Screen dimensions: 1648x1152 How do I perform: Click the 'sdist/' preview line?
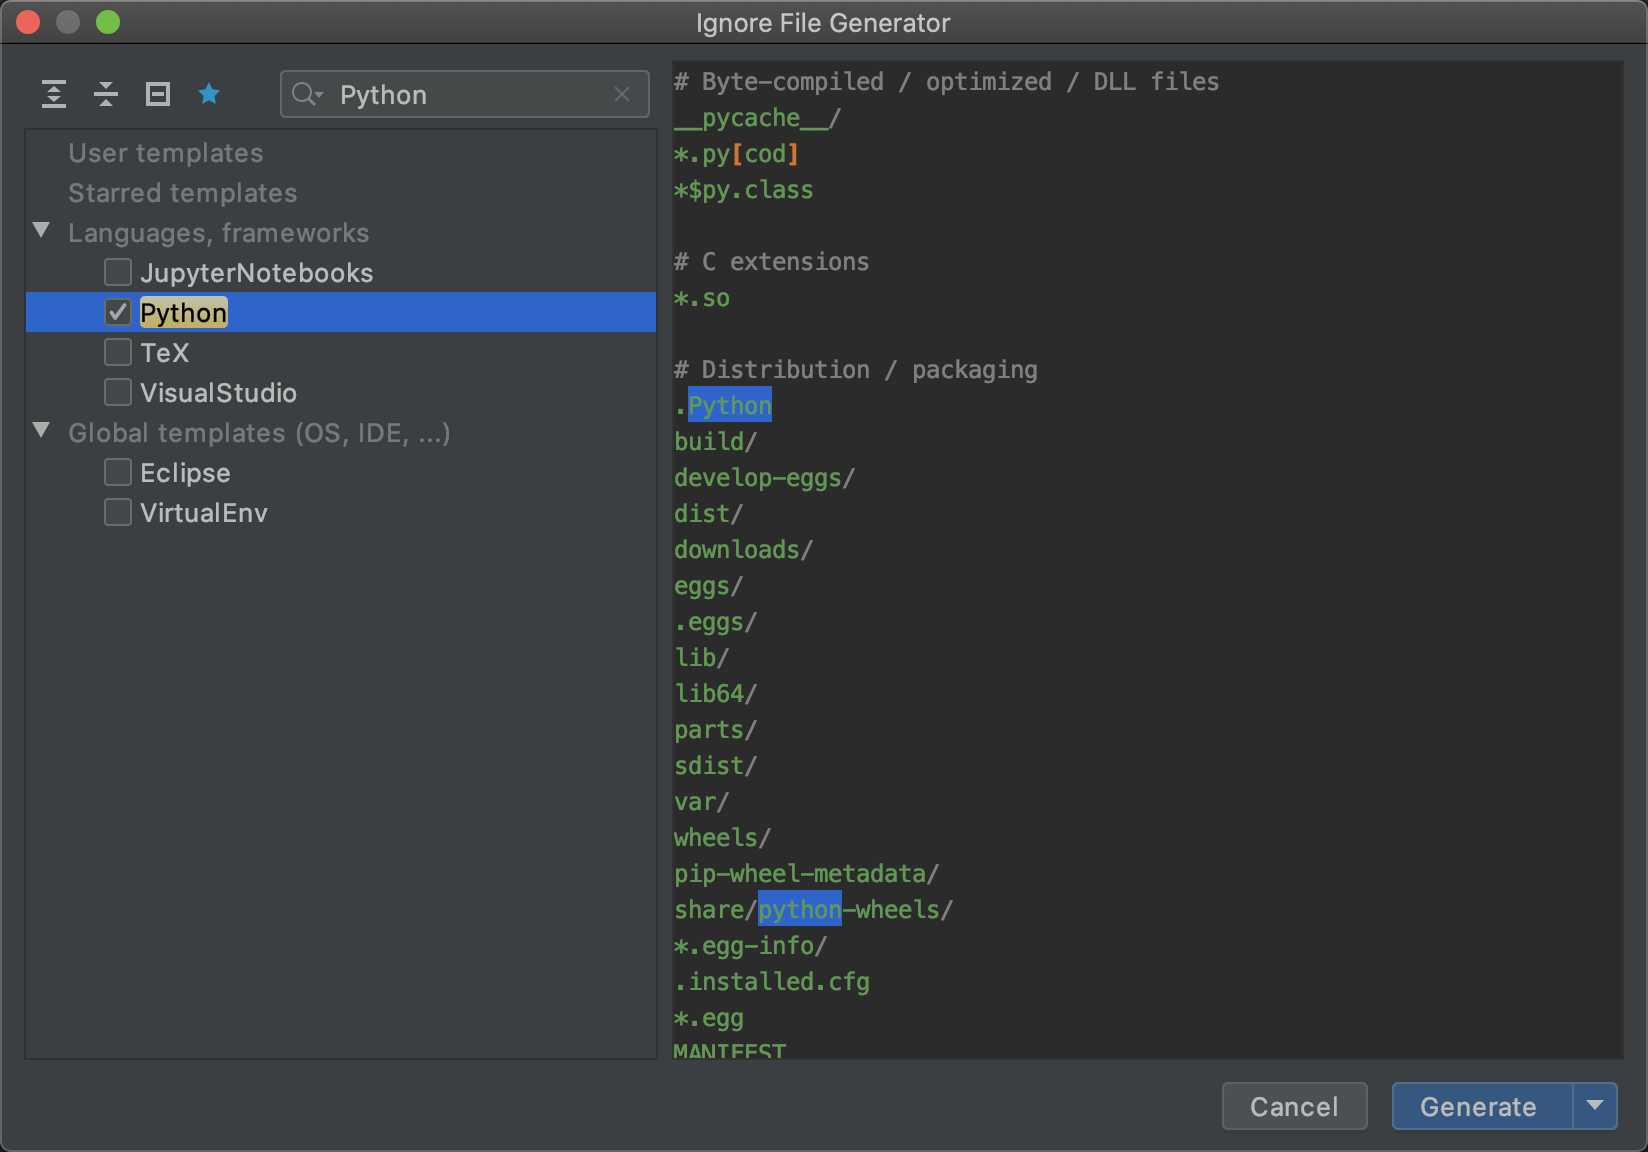point(715,766)
